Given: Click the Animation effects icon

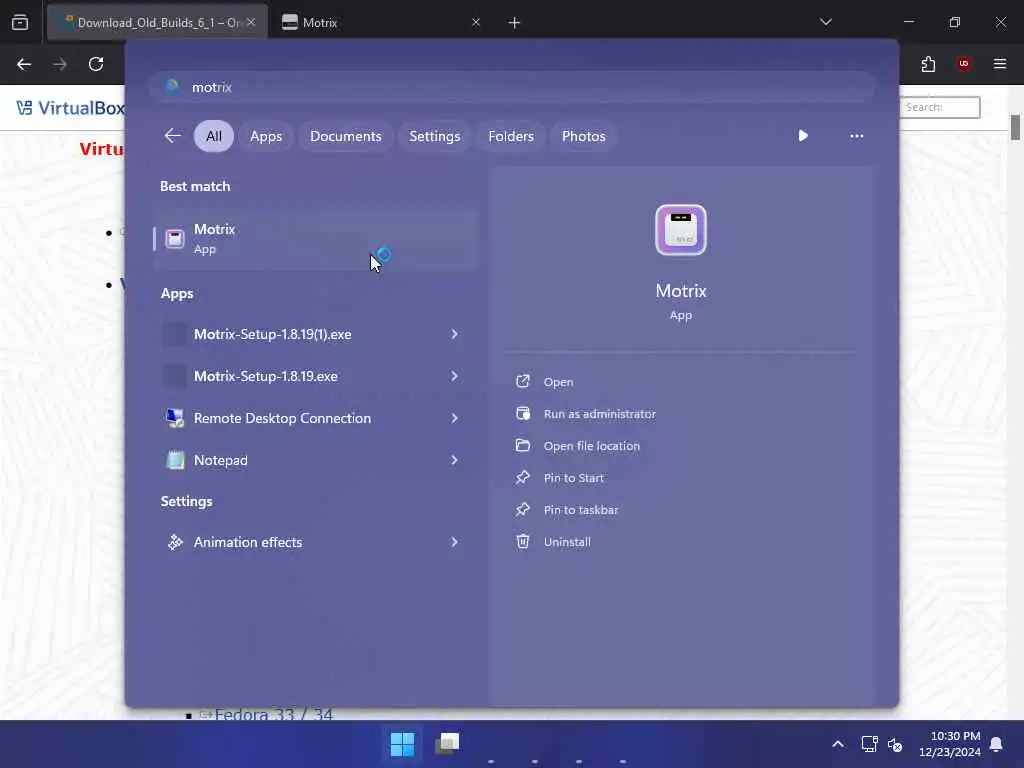Looking at the screenshot, I should [x=175, y=542].
